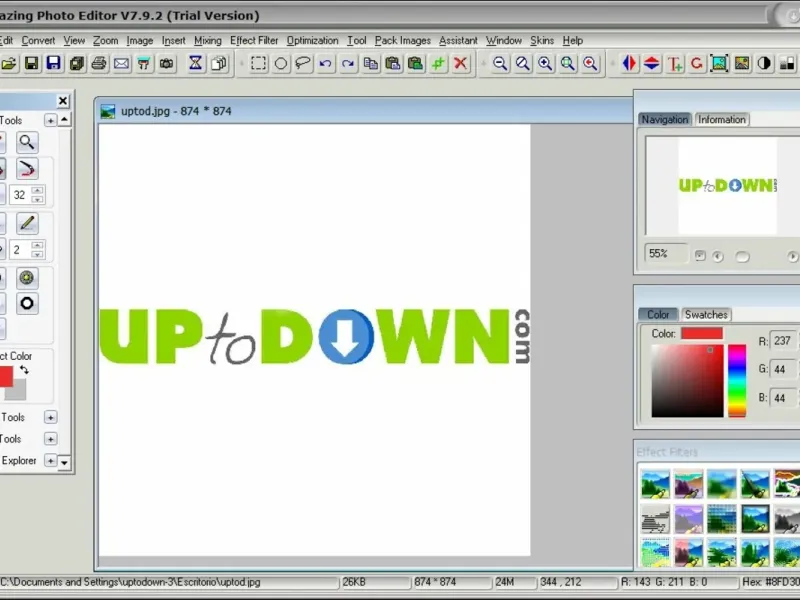
Task: Select the Navigation tab
Action: click(x=665, y=119)
